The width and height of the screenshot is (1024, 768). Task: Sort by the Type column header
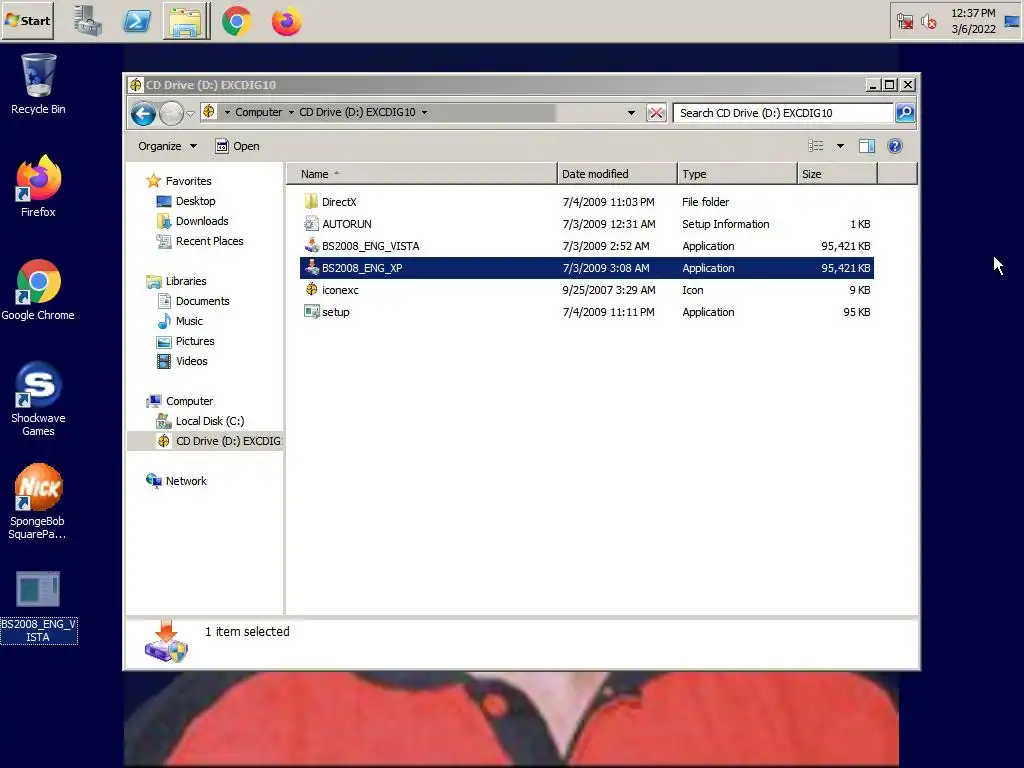click(x=737, y=174)
